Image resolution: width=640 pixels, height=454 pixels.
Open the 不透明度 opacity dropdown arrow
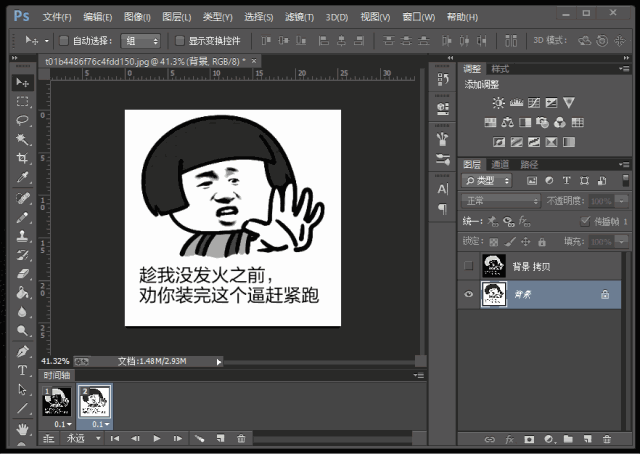[x=622, y=201]
